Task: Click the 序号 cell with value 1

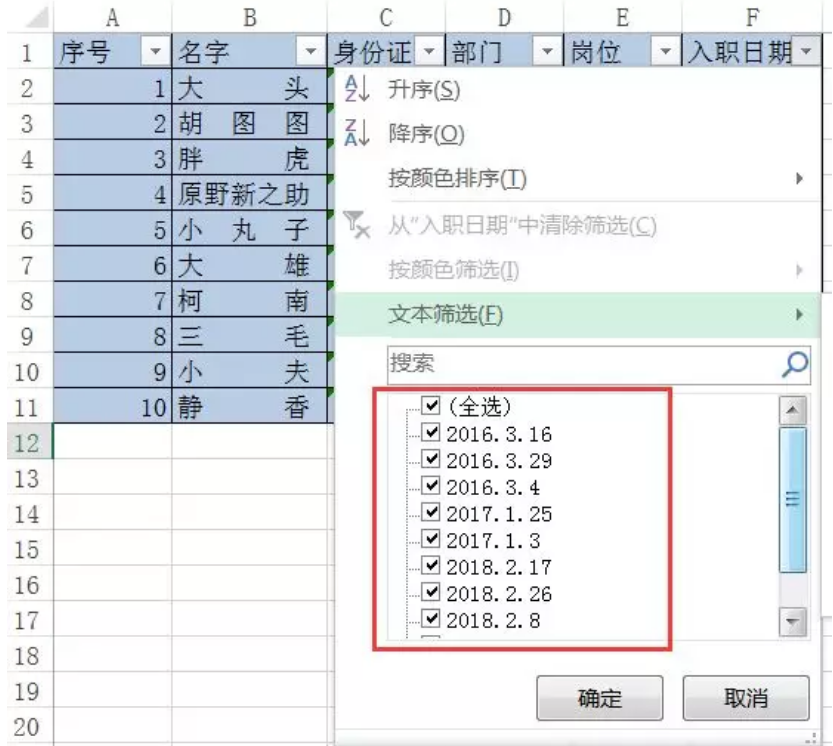Action: point(113,88)
